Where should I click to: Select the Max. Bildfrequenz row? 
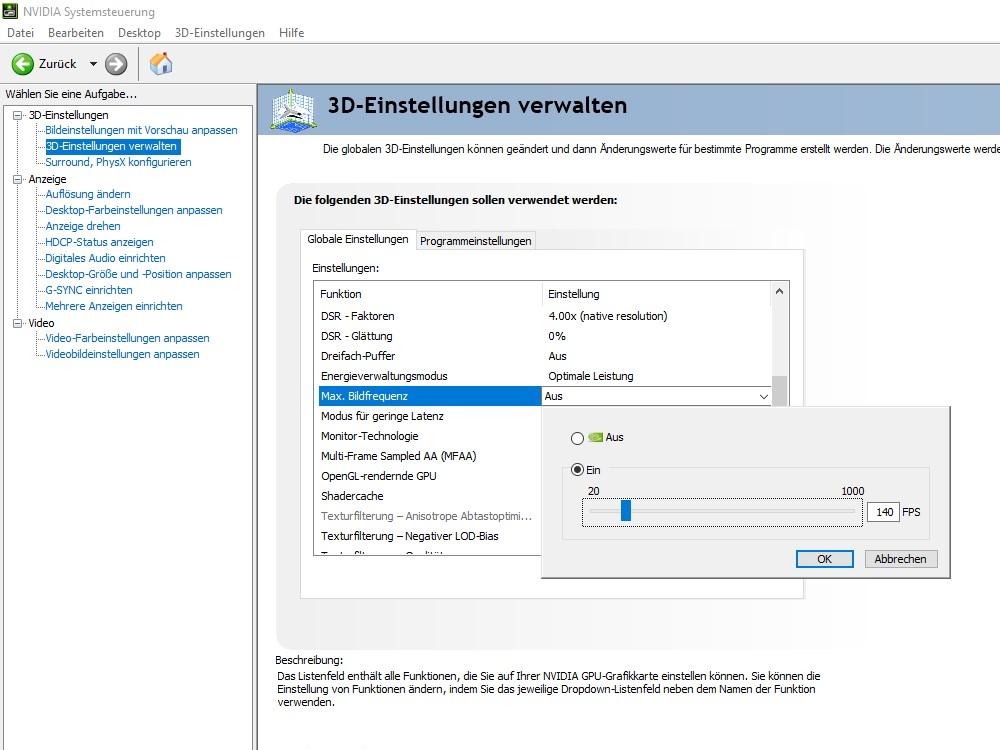(429, 396)
